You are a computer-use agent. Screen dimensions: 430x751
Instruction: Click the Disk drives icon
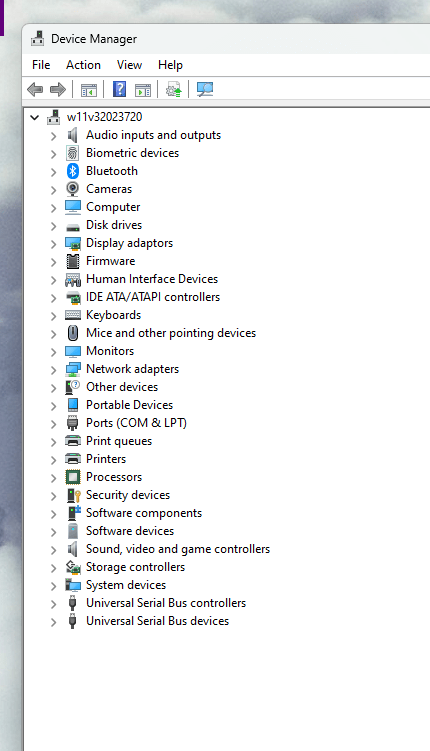point(73,226)
